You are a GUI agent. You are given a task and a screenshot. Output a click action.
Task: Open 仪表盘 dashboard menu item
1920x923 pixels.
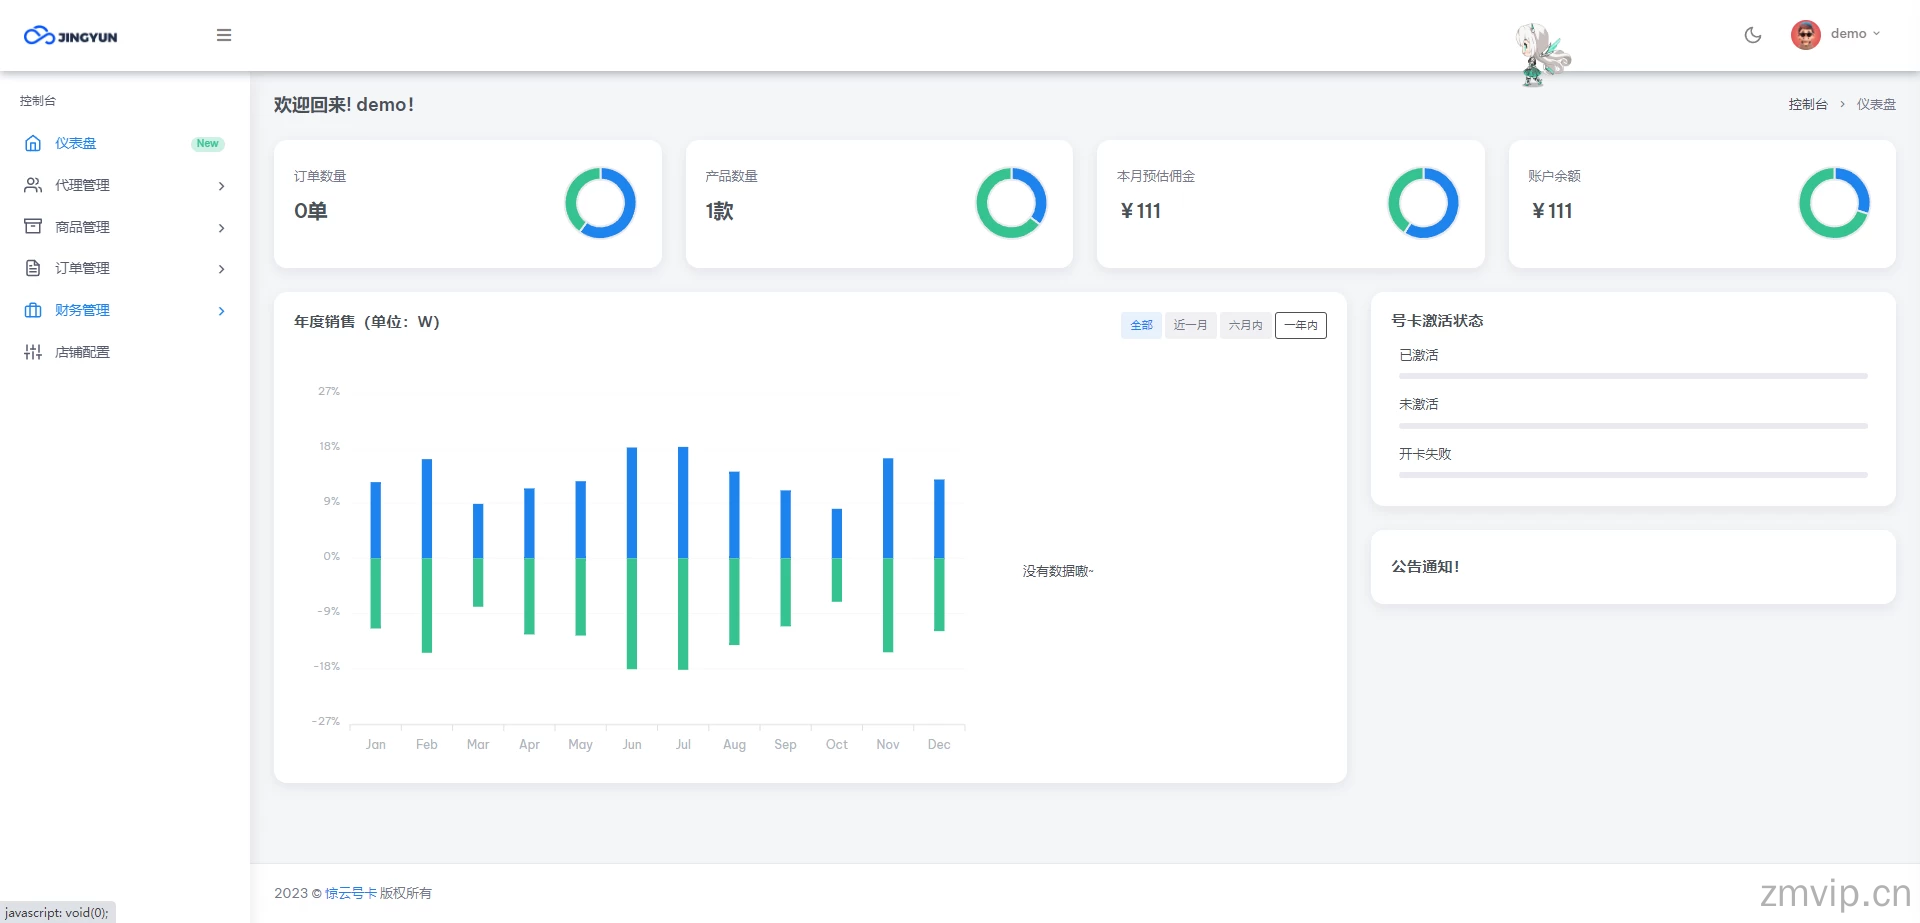pos(124,143)
